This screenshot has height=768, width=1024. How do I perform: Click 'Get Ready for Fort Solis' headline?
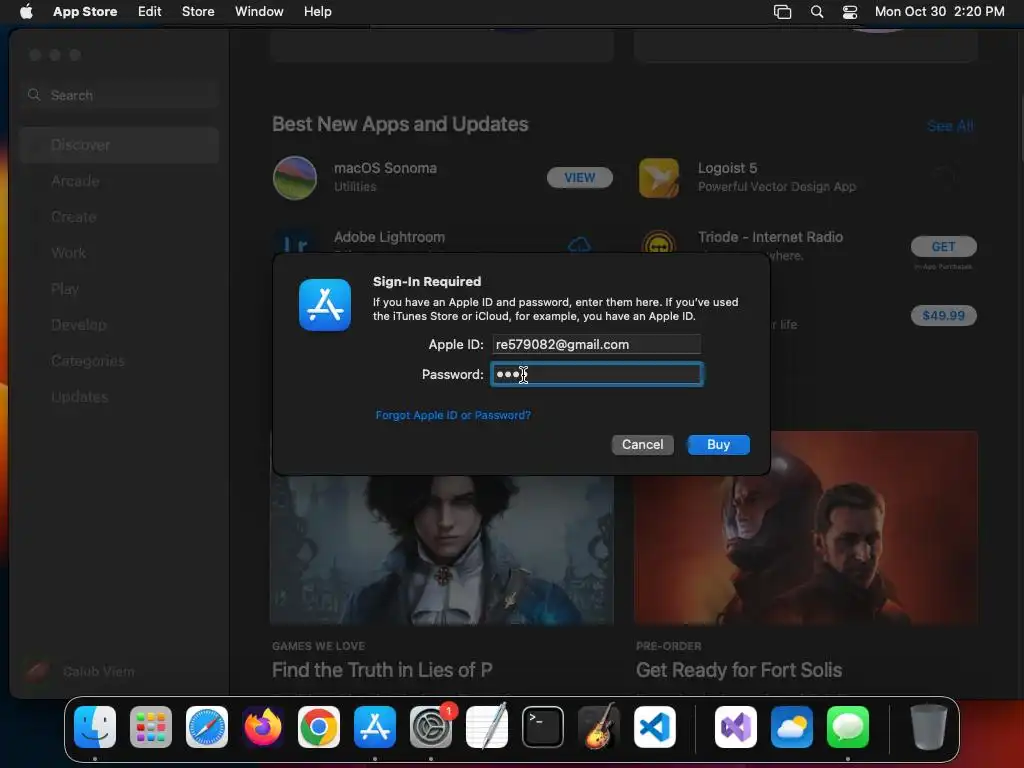(739, 670)
